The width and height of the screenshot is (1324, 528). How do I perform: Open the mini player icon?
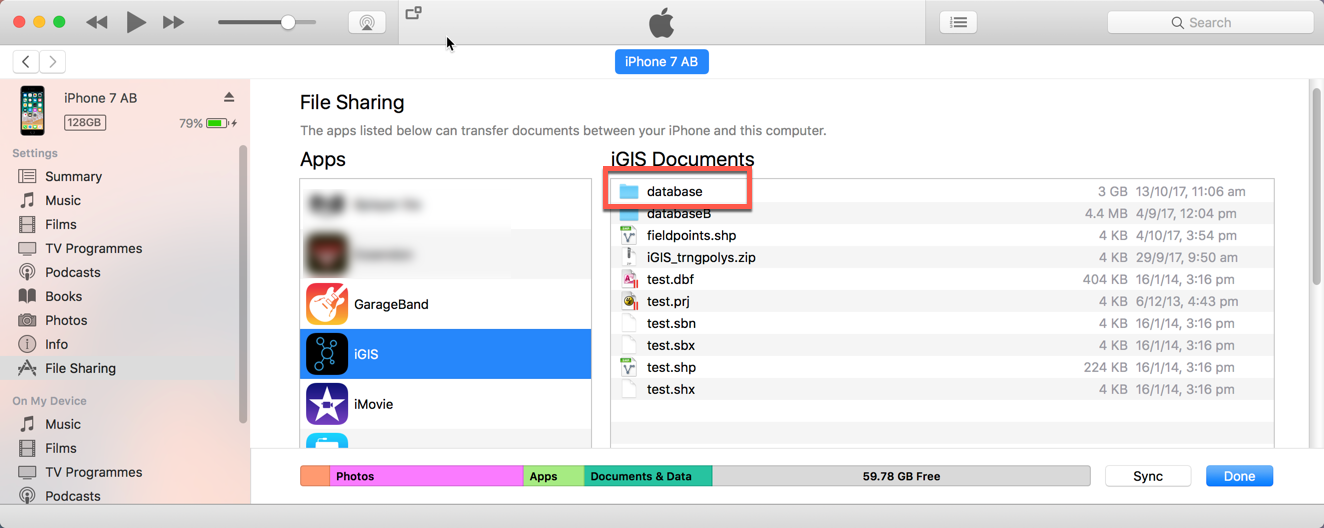(413, 13)
